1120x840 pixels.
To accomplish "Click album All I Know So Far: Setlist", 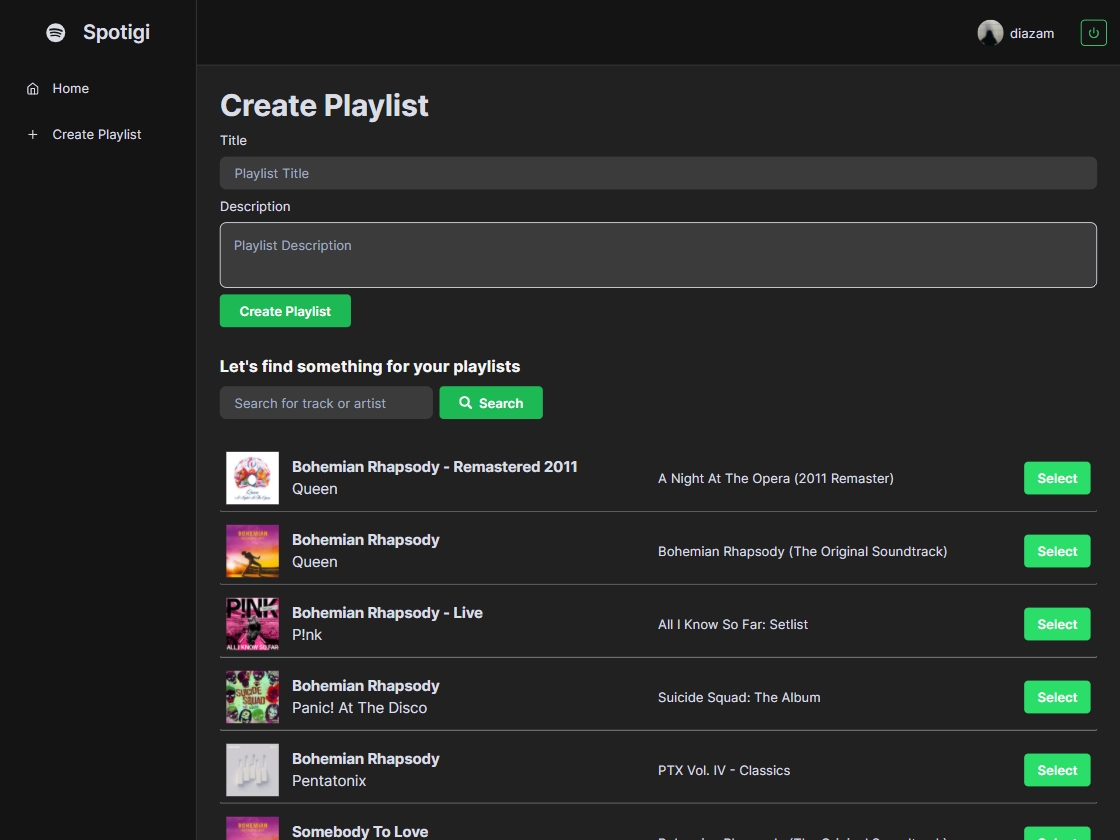I will (x=733, y=624).
